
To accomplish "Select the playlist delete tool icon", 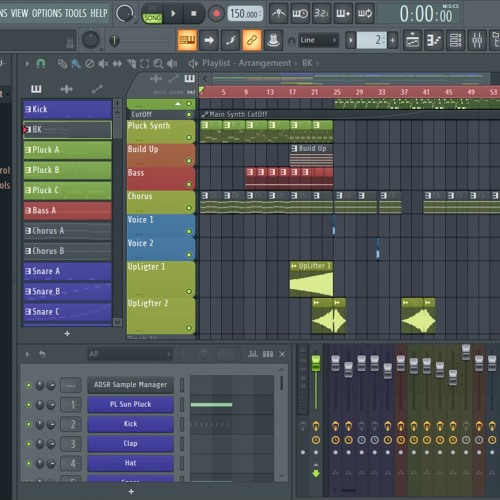I will pos(89,63).
